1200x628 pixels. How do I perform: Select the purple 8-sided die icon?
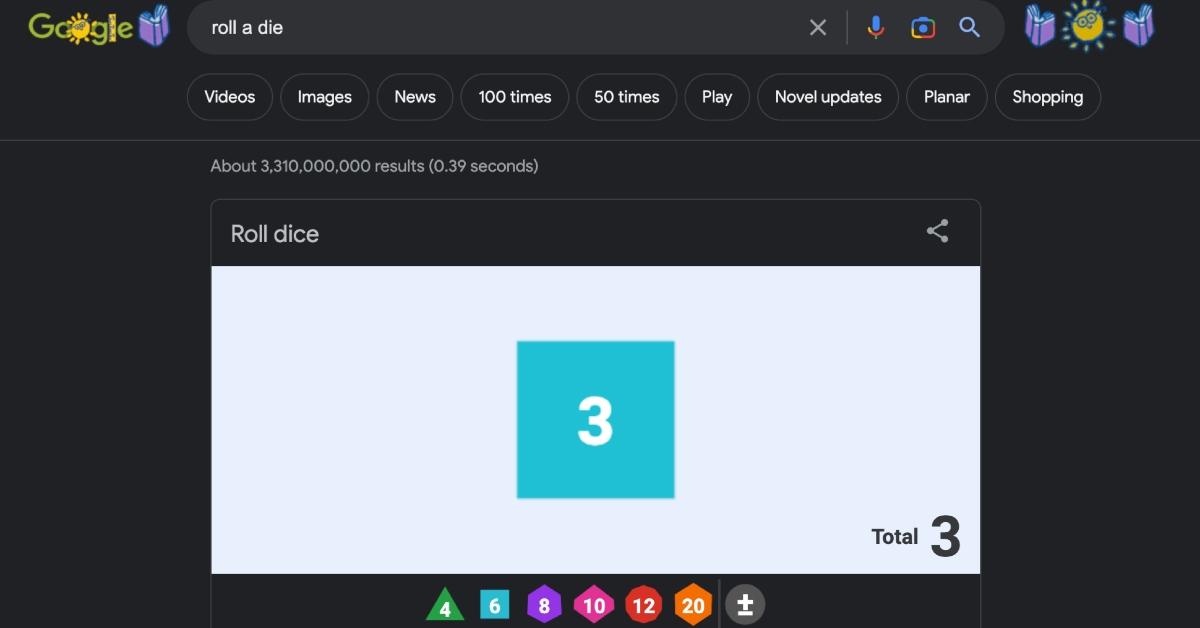point(544,605)
